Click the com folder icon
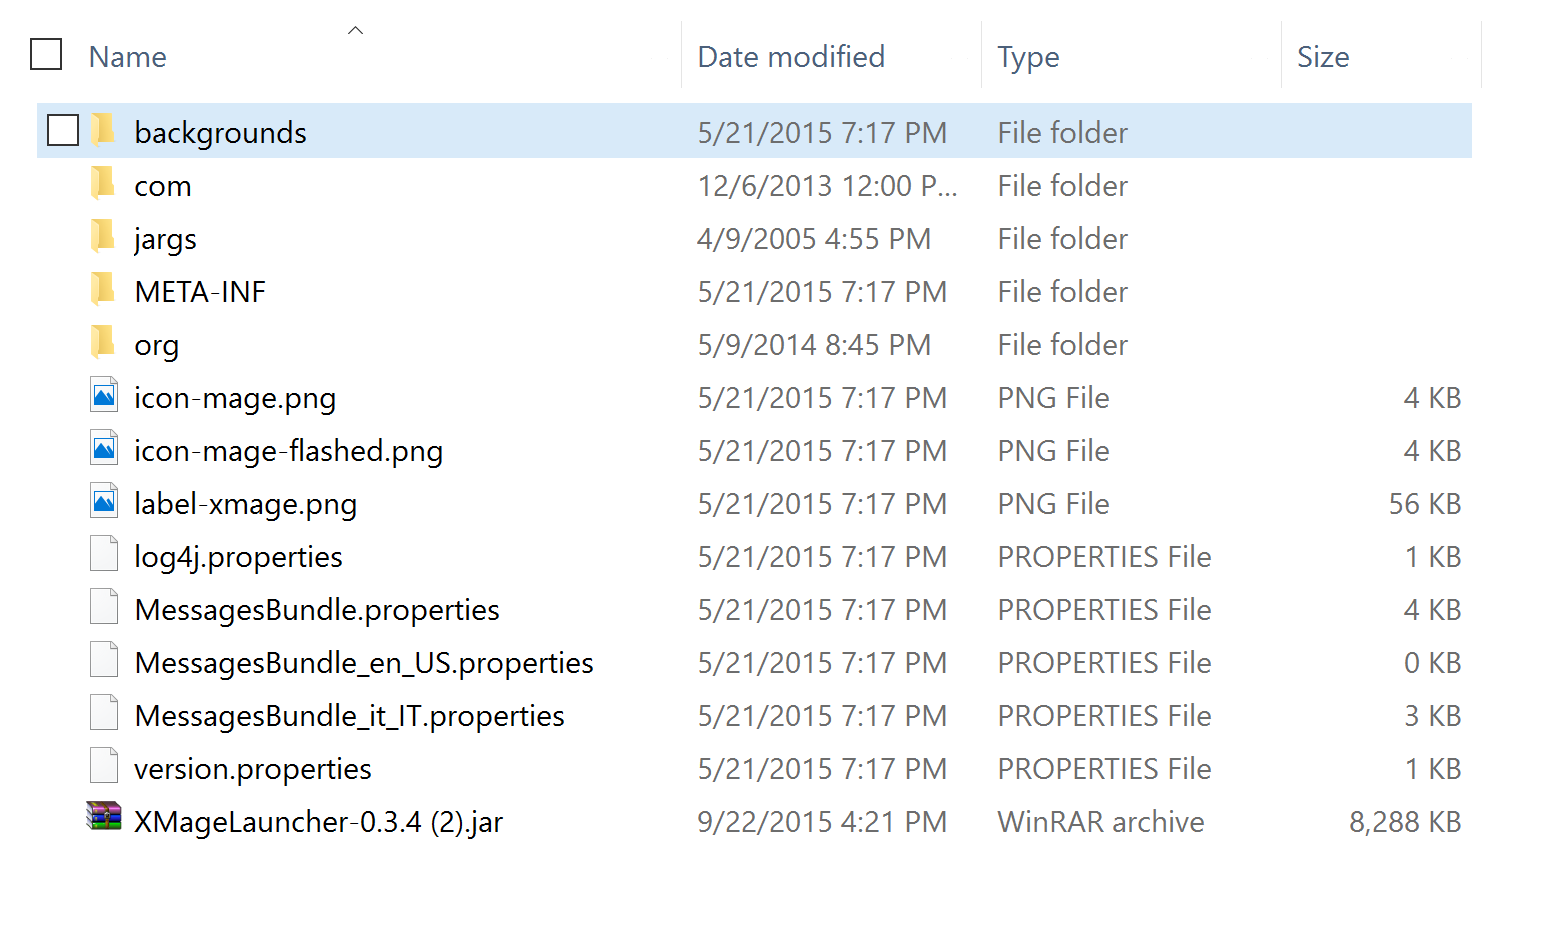Screen dimensions: 1549x934 pyautogui.click(x=103, y=183)
